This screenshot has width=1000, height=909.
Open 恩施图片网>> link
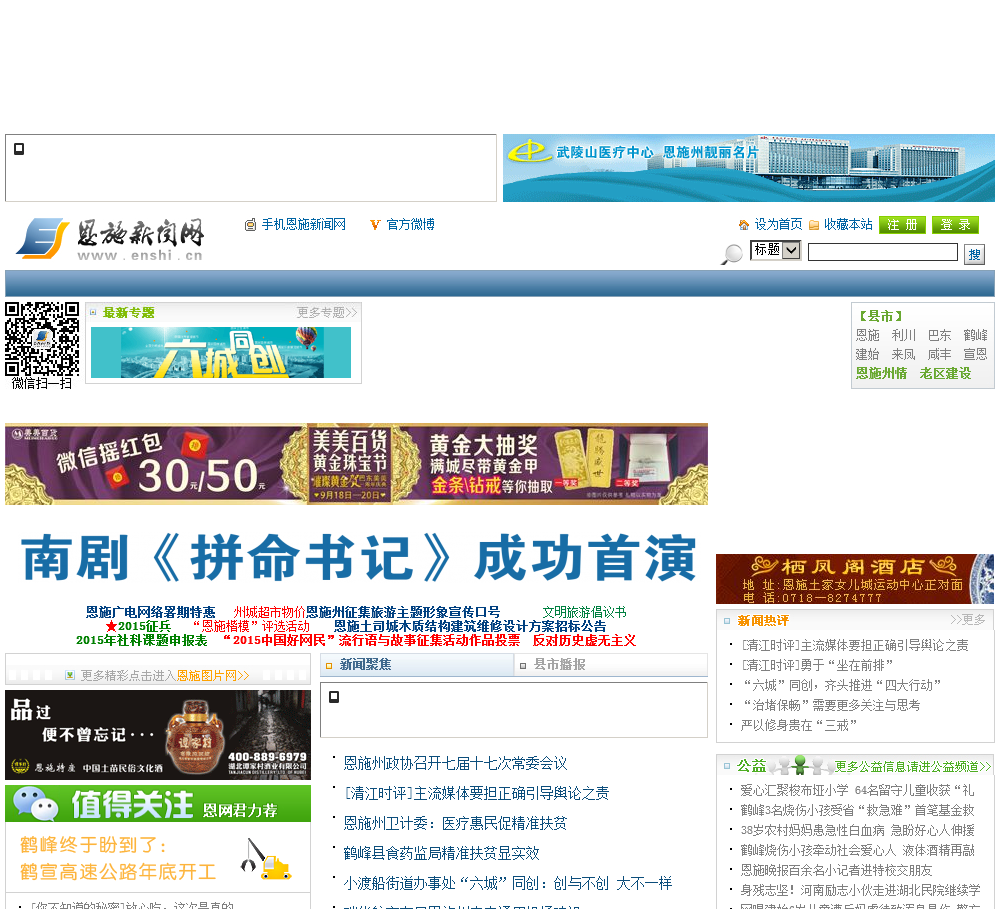[x=213, y=676]
